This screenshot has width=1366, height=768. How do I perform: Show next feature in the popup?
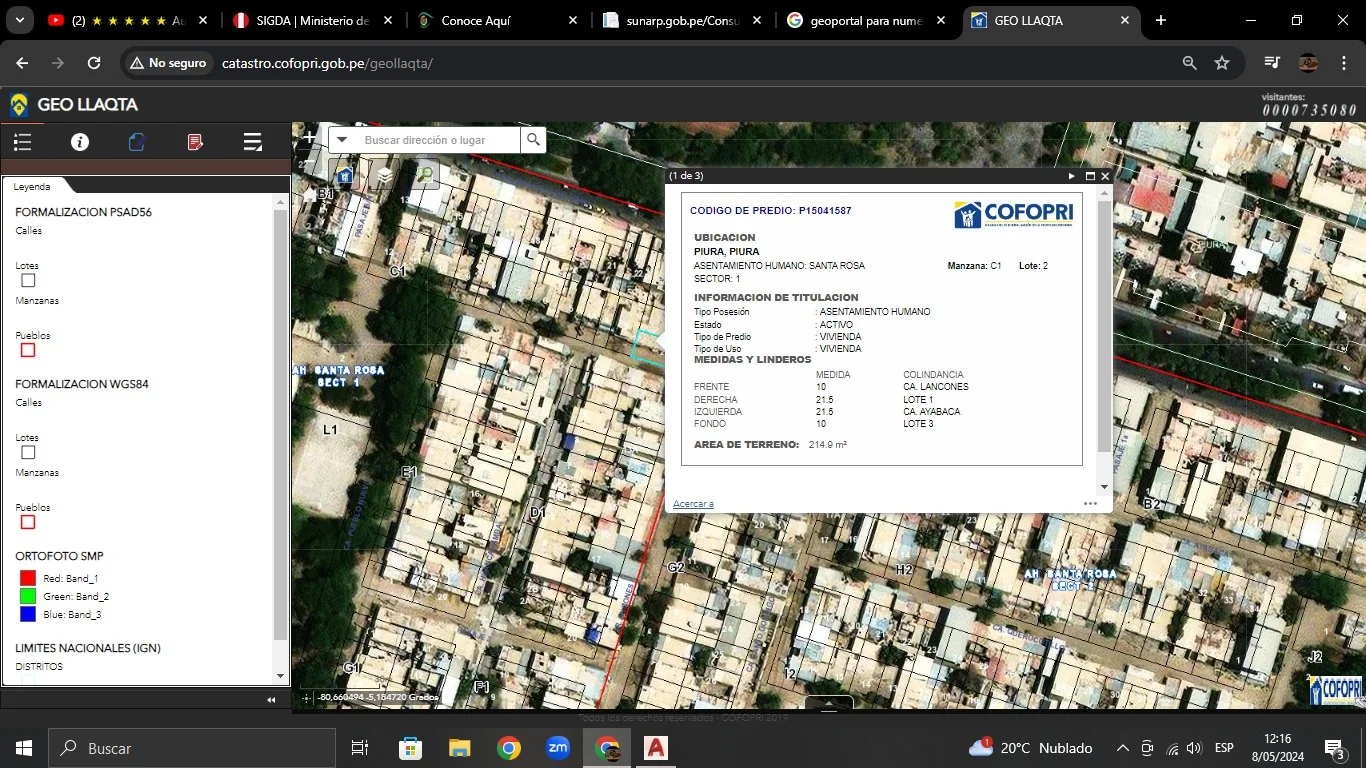pyautogui.click(x=1072, y=176)
